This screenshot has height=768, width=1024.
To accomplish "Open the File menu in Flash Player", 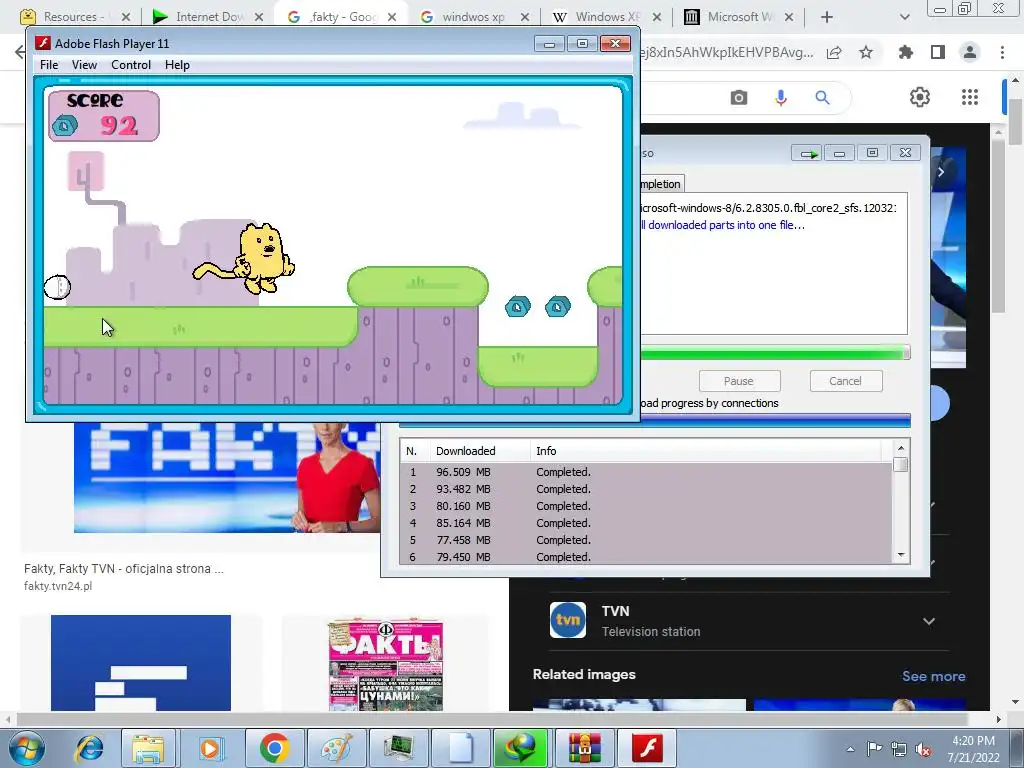I will pos(49,65).
